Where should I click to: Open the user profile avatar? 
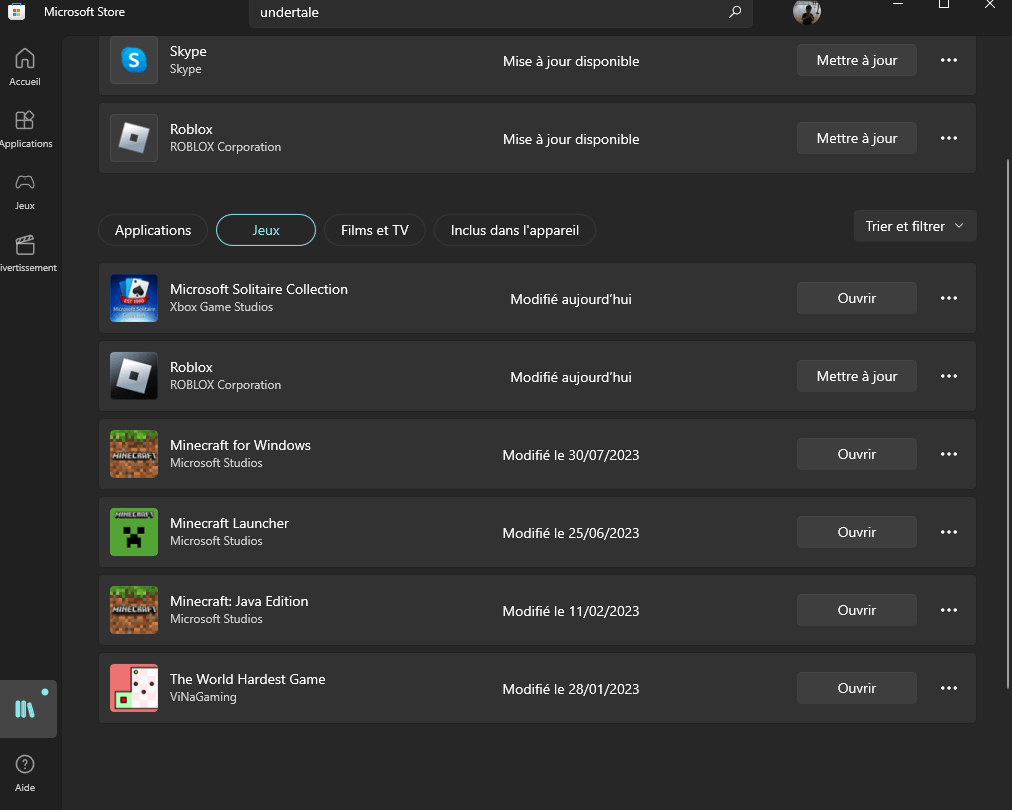click(x=806, y=12)
